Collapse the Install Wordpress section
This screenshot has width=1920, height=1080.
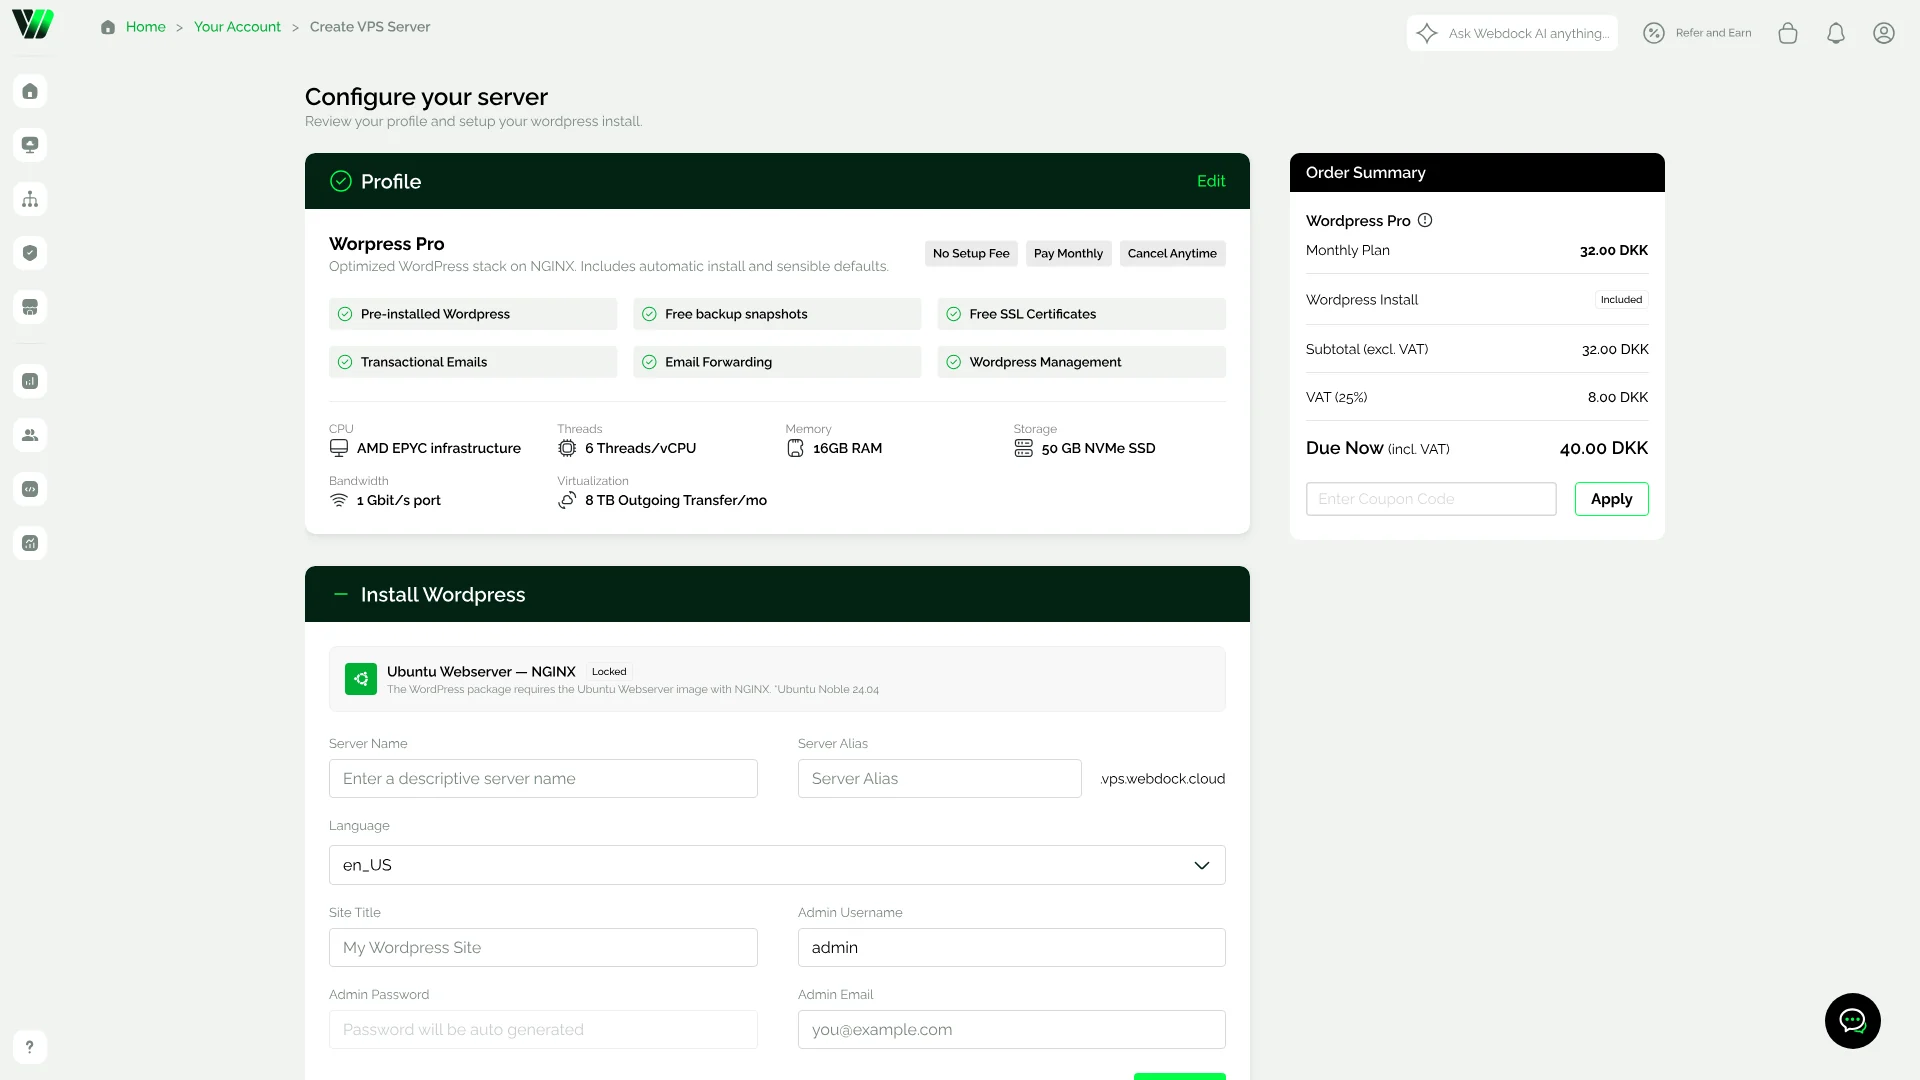pos(341,594)
